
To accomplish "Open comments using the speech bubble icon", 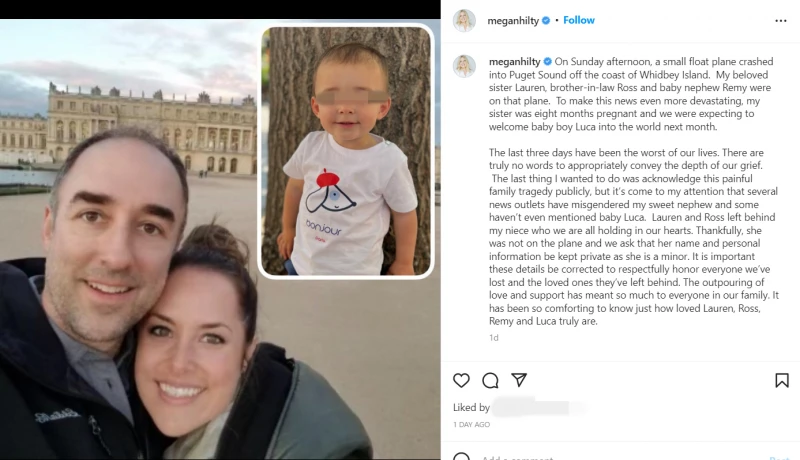I will point(490,380).
